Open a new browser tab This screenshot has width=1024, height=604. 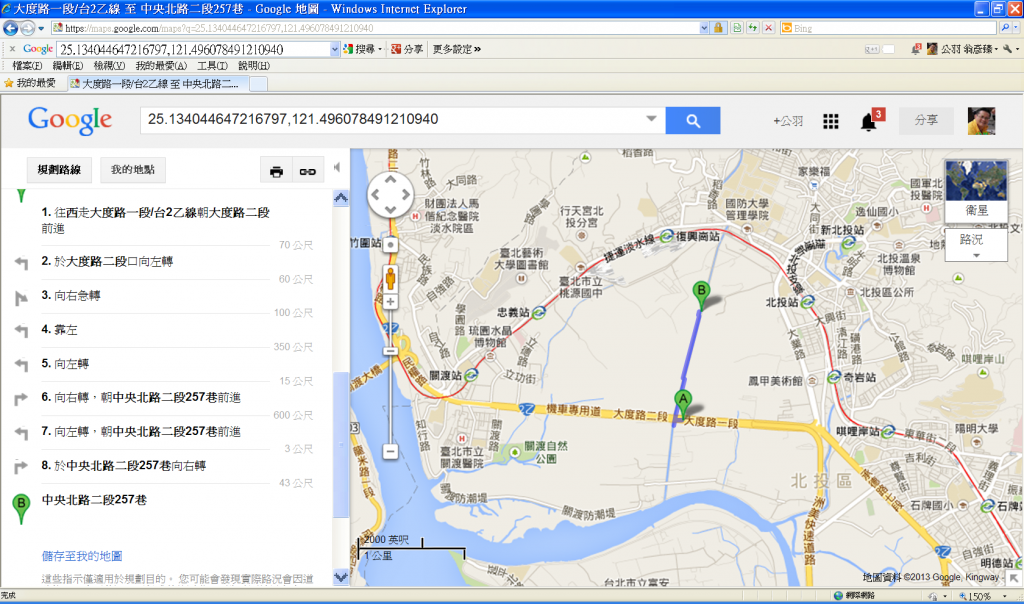[258, 84]
